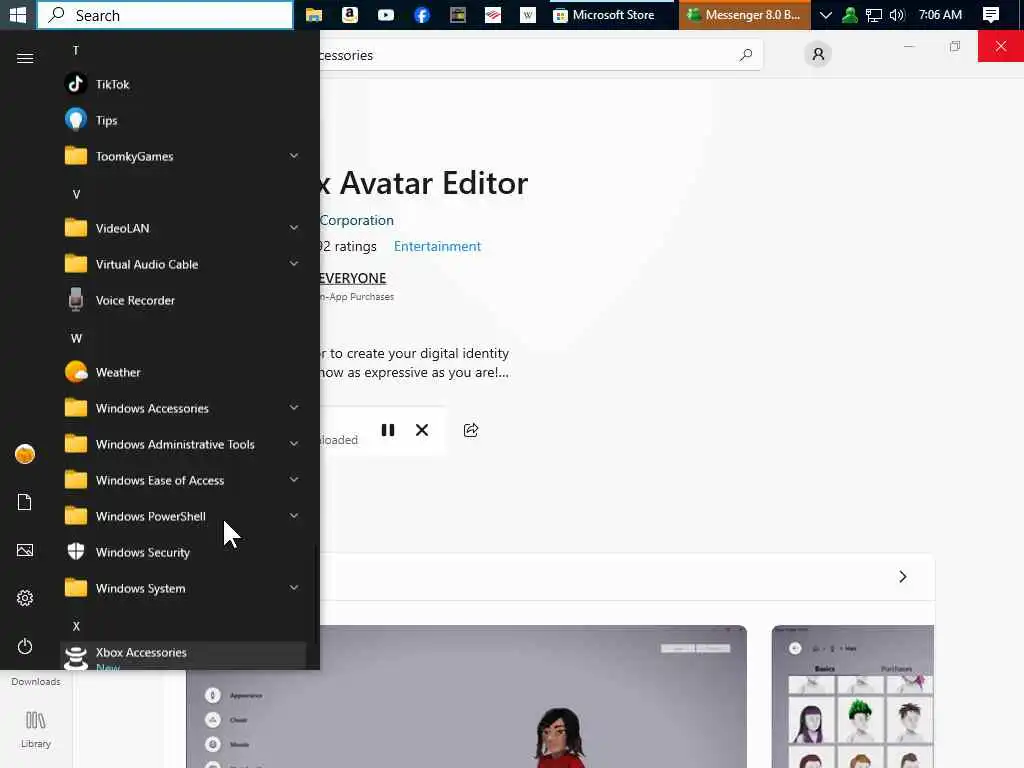Open the avatar hairstyles screenshot thumbnail
This screenshot has height=768, width=1024.
[852, 697]
